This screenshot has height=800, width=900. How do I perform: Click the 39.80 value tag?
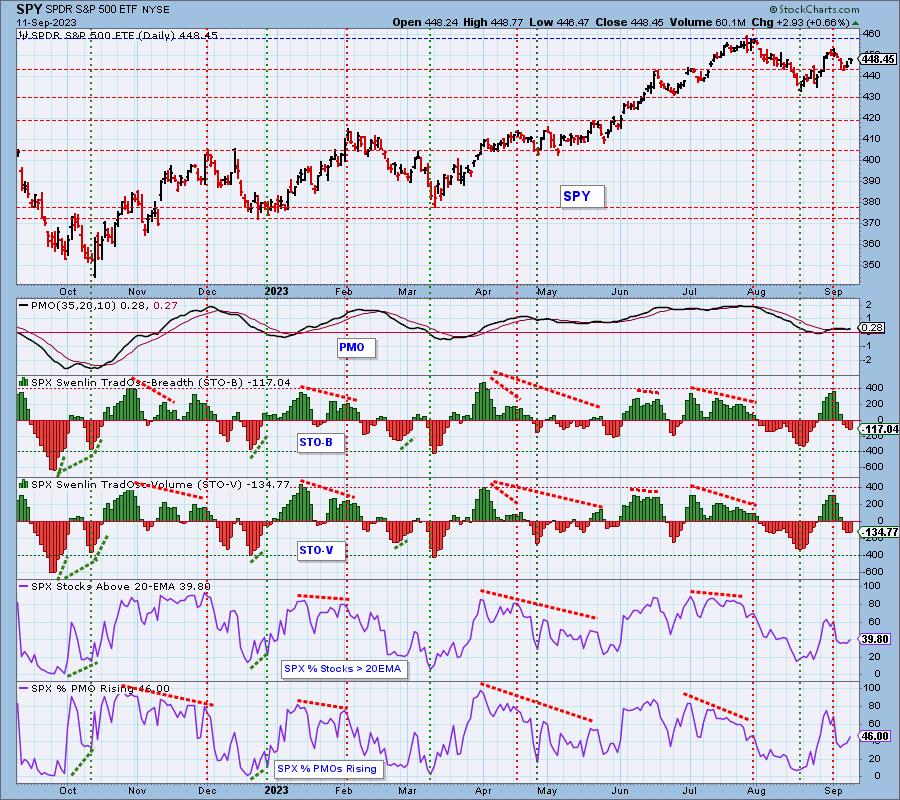coord(875,639)
